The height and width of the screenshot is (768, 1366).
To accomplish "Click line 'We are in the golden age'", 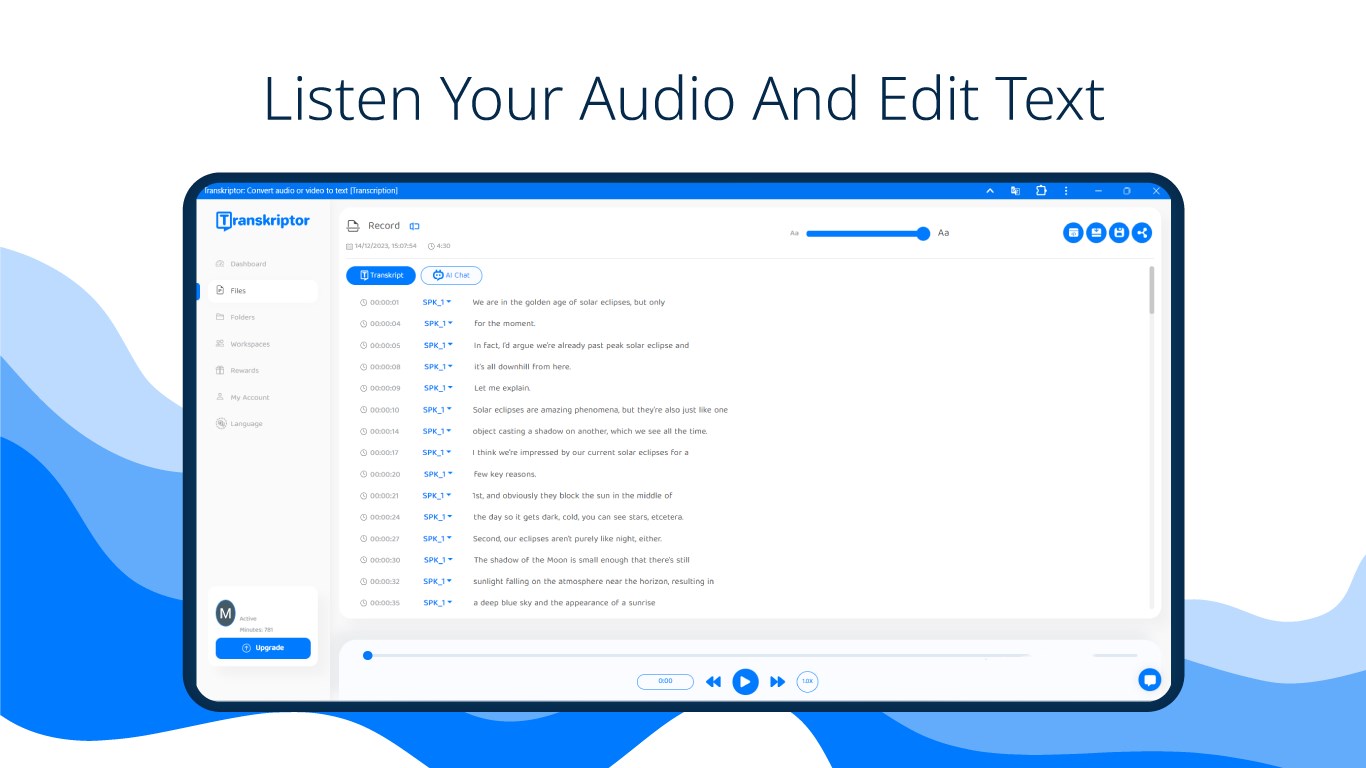I will [569, 302].
